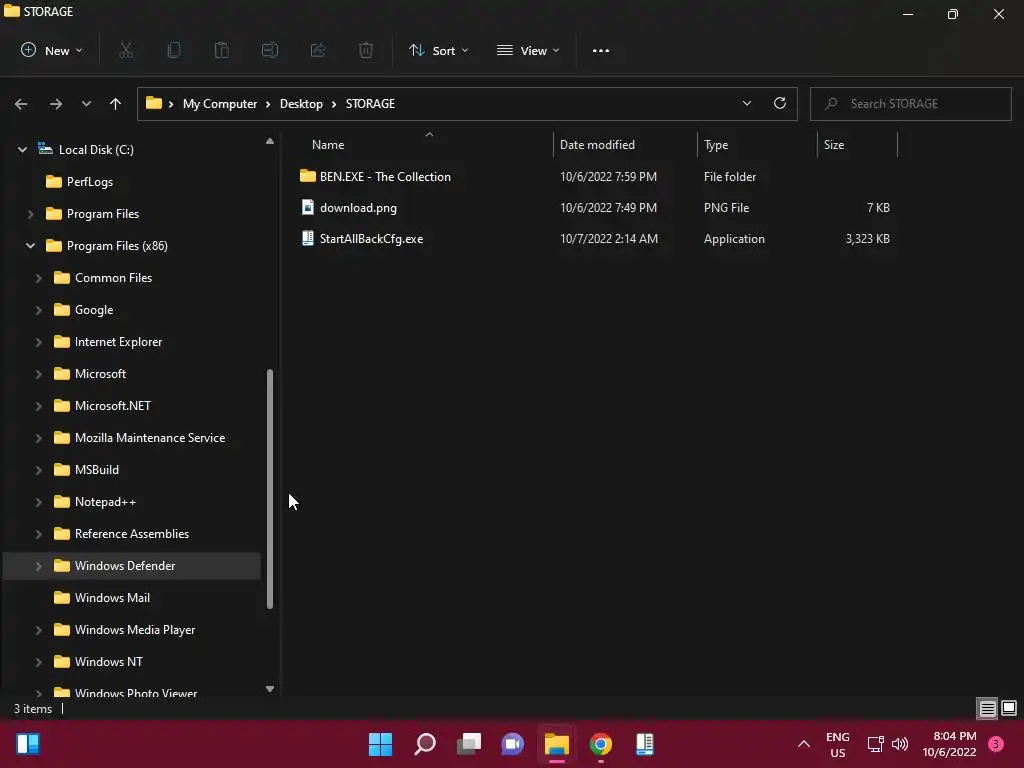Viewport: 1024px width, 768px height.
Task: Launch Google Chrome from taskbar
Action: pos(601,744)
